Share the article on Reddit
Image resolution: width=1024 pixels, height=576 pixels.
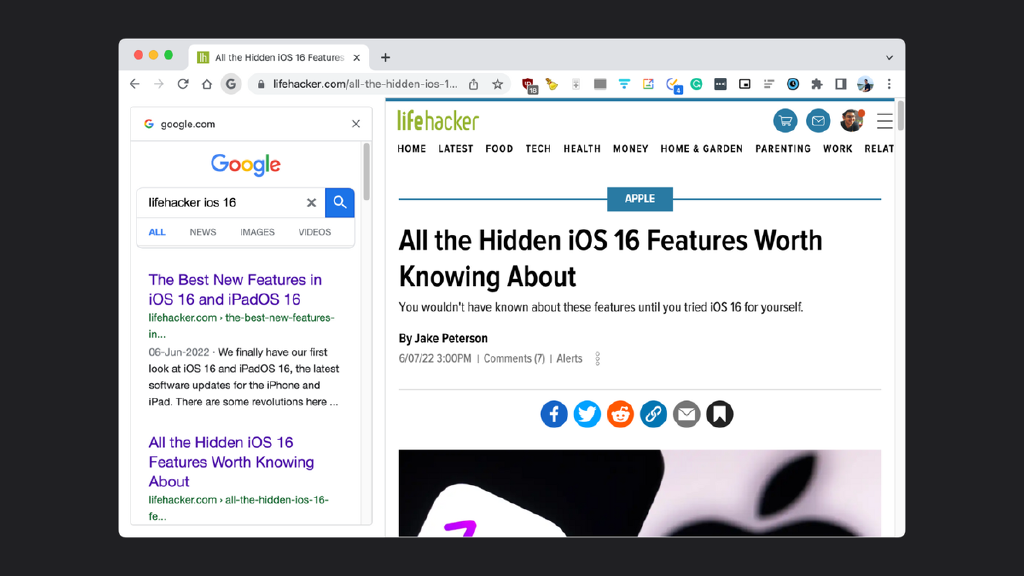[x=620, y=414]
